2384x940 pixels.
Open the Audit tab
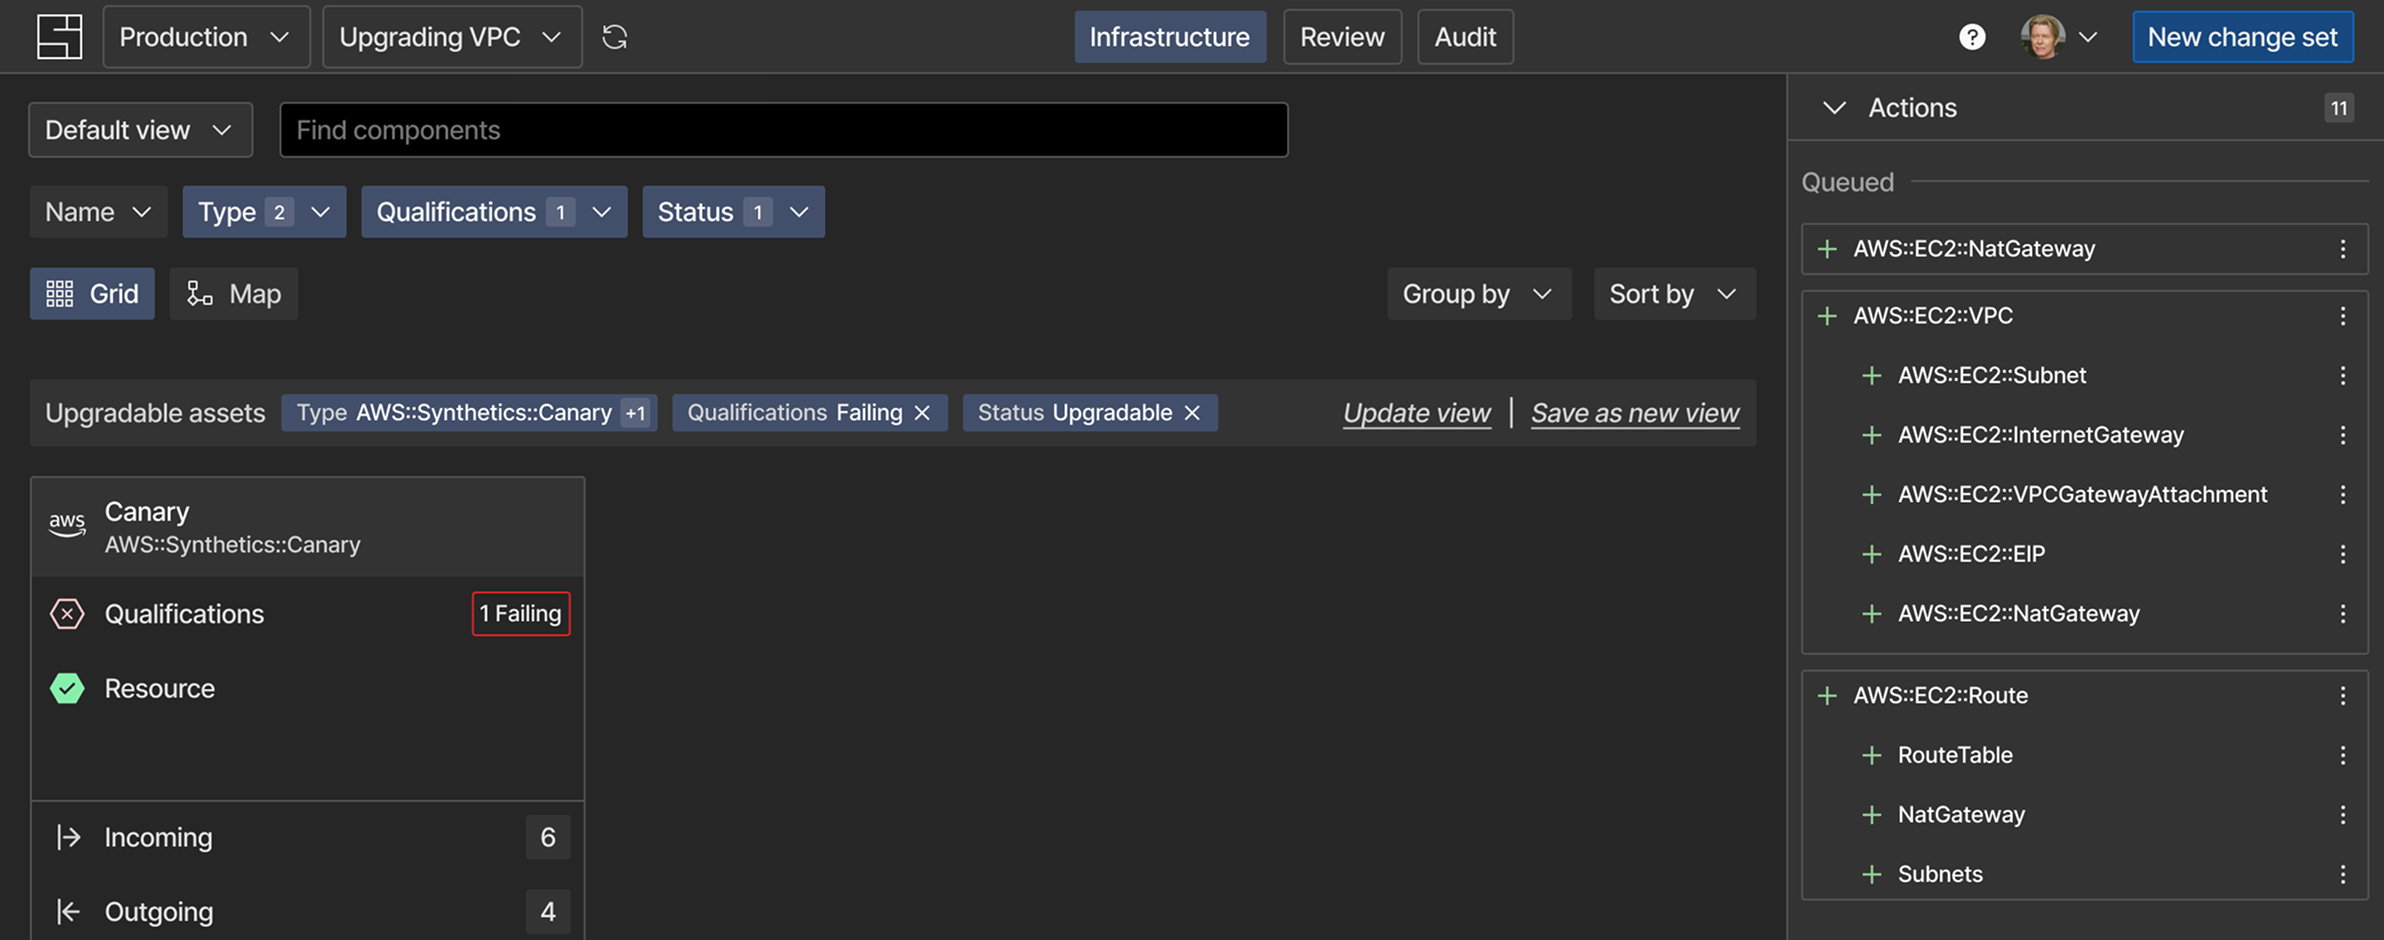(x=1465, y=37)
